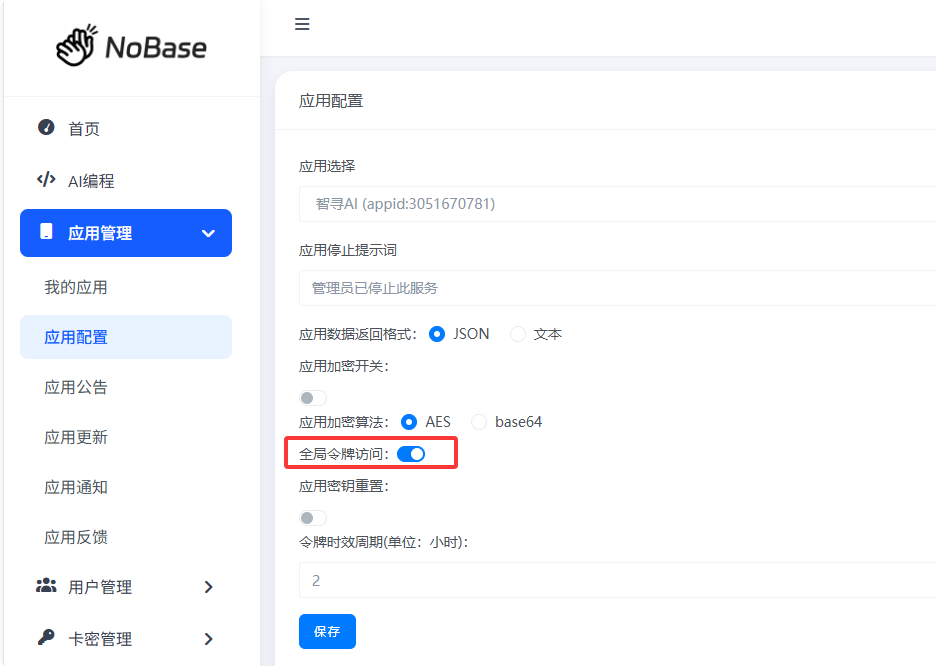Click the tablet icon beside 应用管理
The image size is (936, 666).
point(46,232)
